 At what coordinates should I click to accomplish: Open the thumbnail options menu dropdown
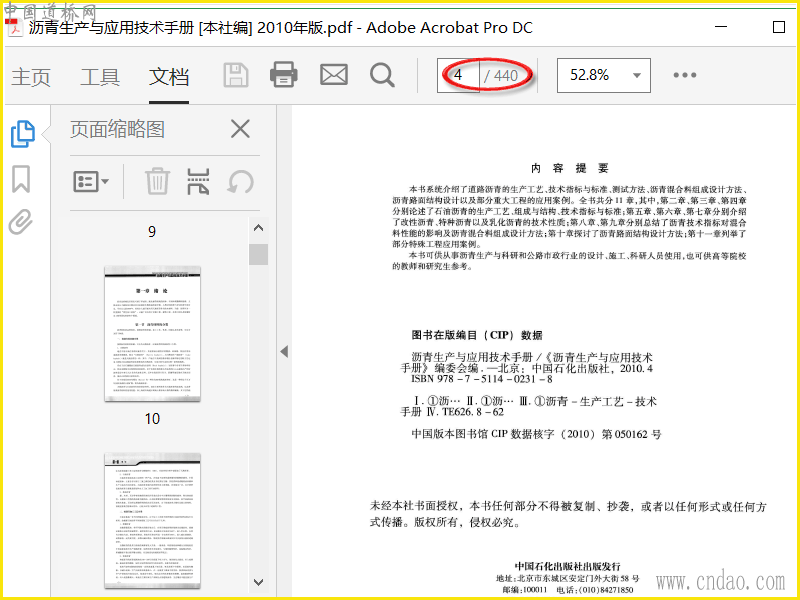[91, 181]
